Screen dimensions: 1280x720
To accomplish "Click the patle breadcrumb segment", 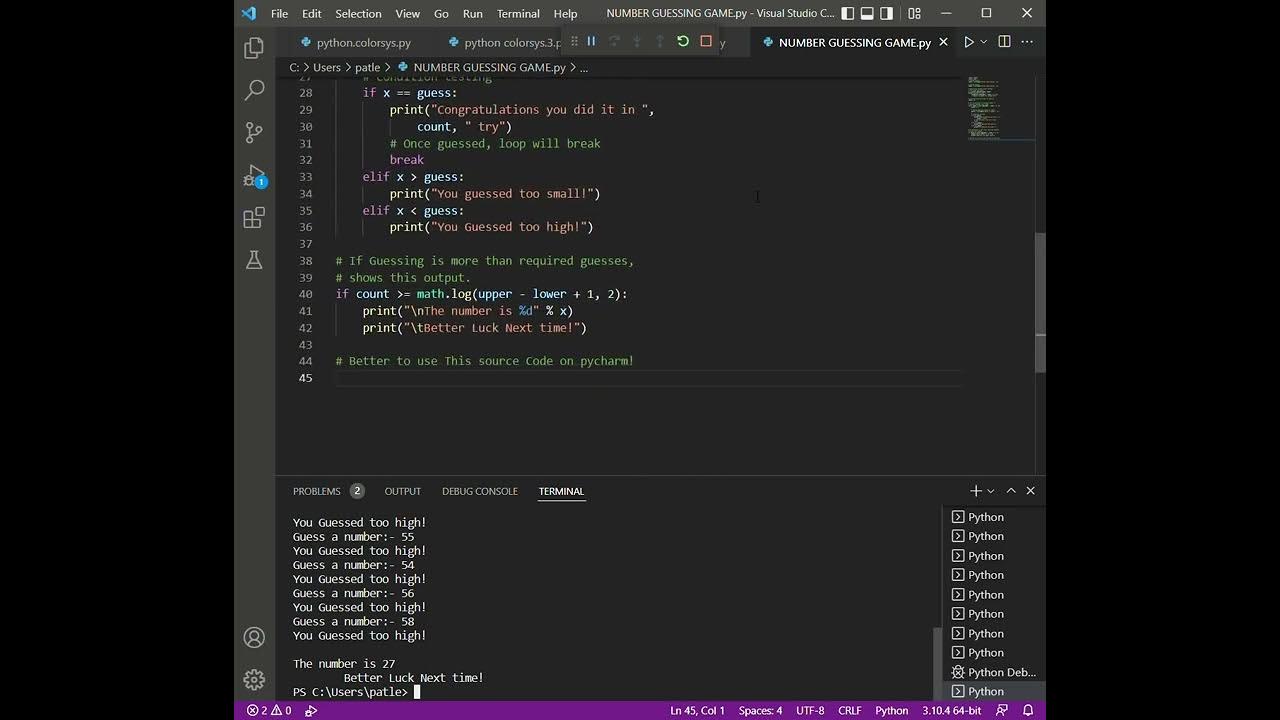I will [x=367, y=68].
